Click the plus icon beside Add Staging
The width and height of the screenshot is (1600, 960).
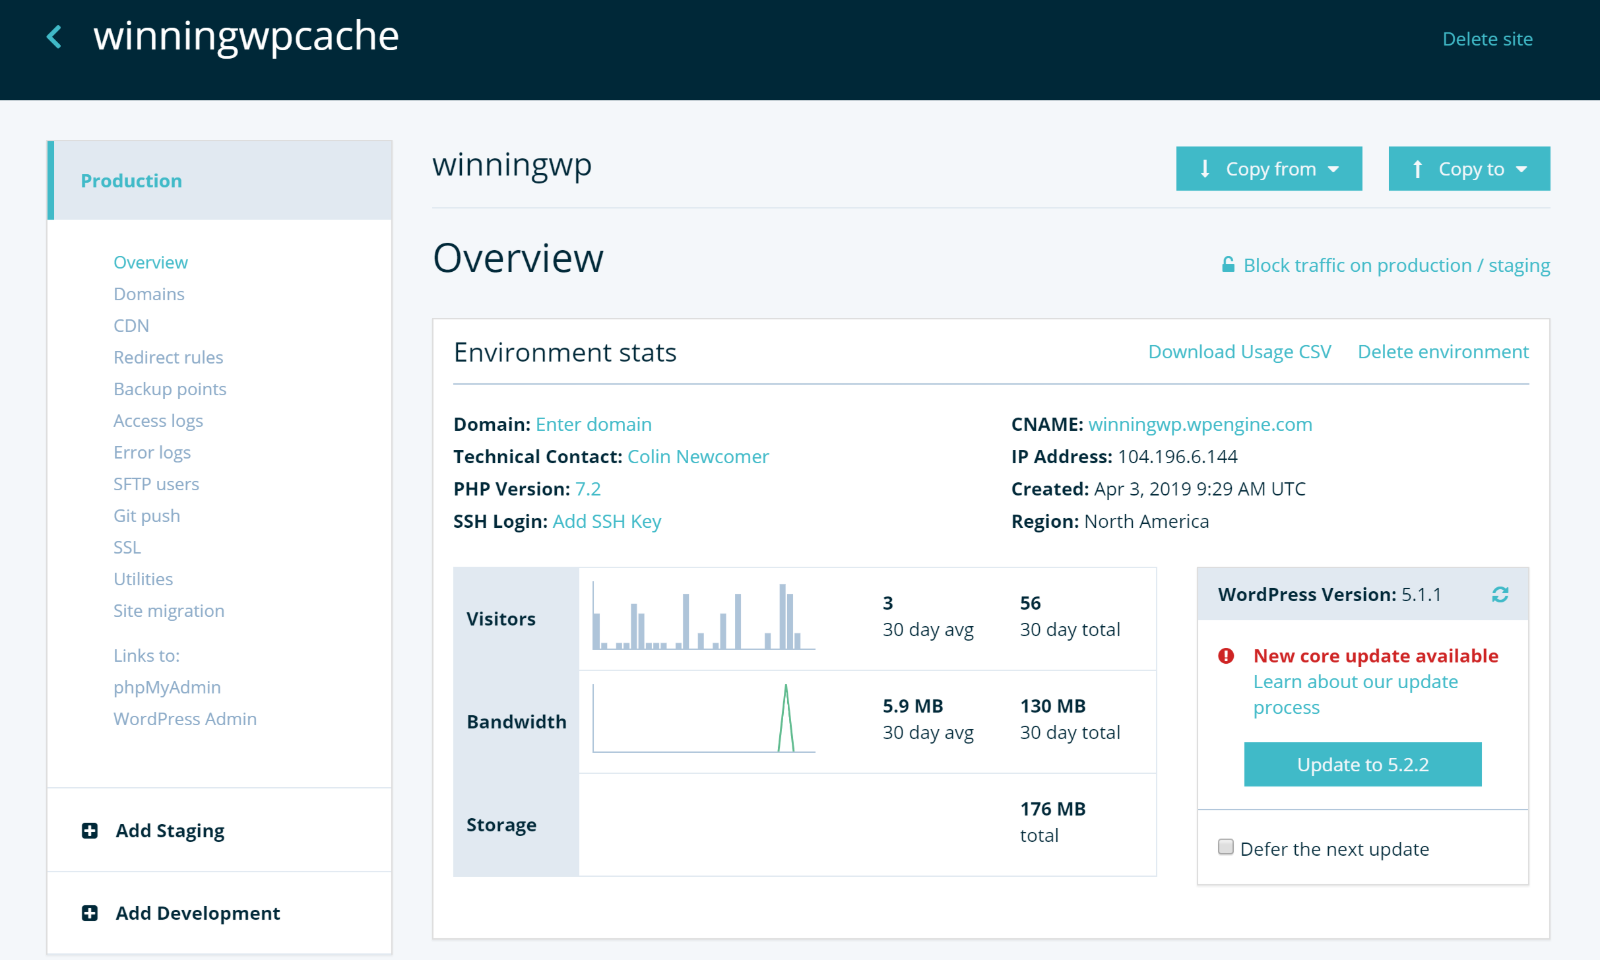coord(90,831)
